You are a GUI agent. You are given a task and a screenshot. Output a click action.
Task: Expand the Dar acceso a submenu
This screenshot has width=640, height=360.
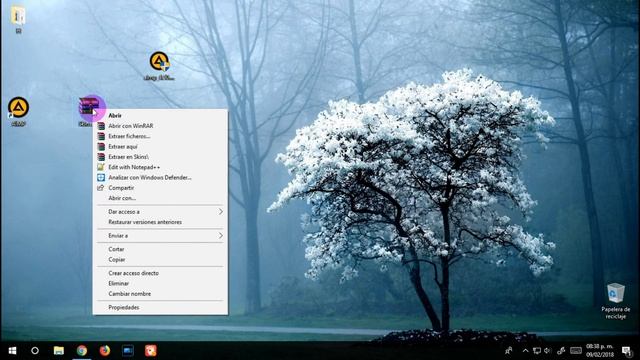pos(160,211)
